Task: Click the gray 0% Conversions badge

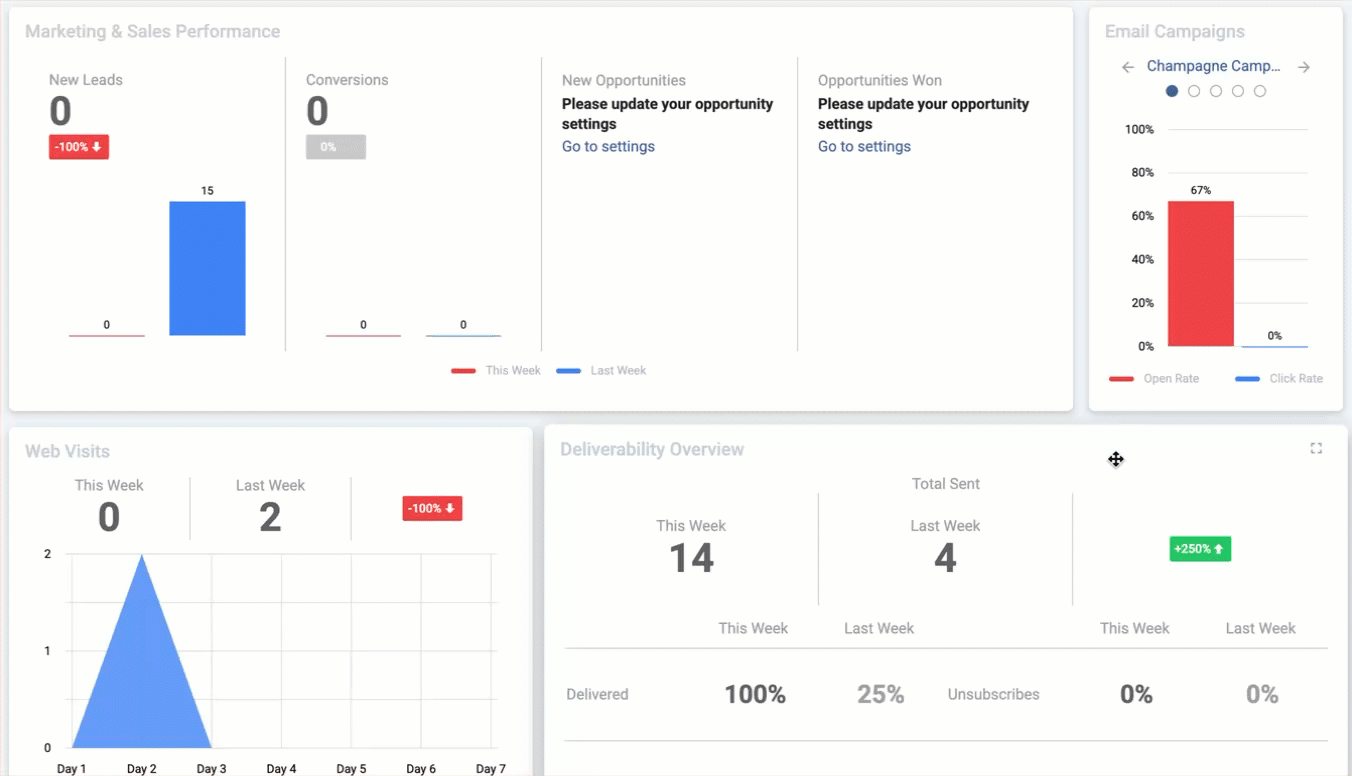Action: pyautogui.click(x=336, y=147)
